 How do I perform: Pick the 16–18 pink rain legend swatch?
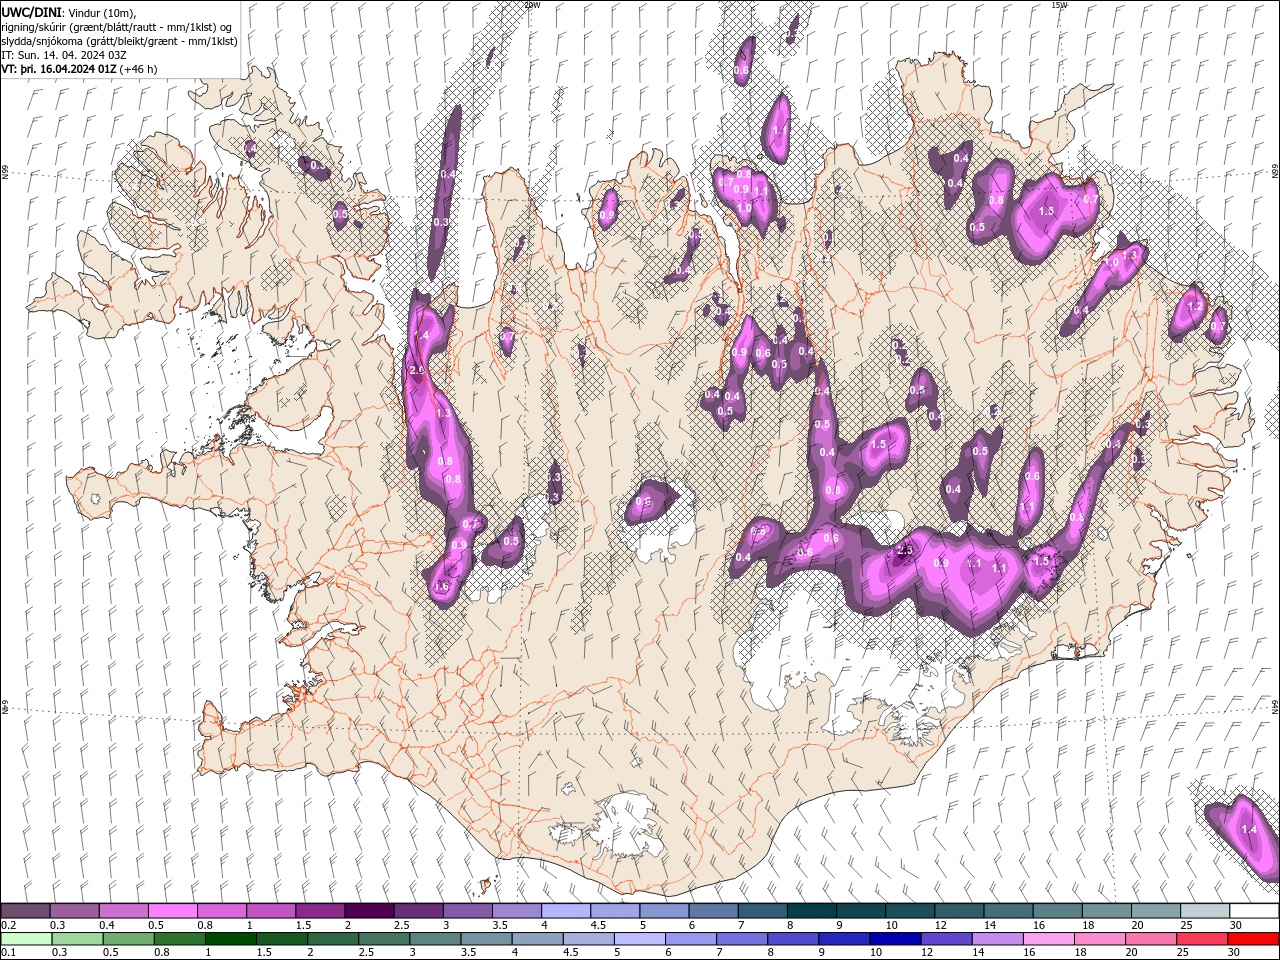1047,939
